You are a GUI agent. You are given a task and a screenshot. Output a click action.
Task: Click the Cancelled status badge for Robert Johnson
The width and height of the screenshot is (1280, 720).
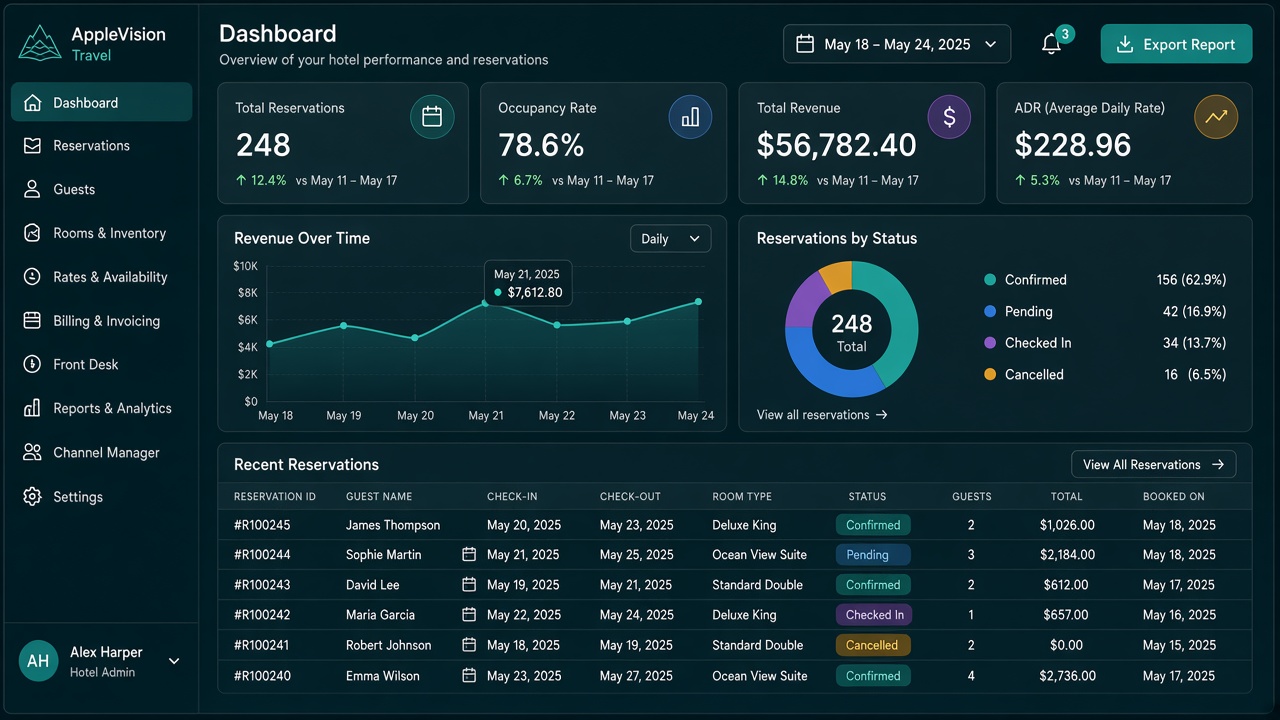click(x=873, y=645)
